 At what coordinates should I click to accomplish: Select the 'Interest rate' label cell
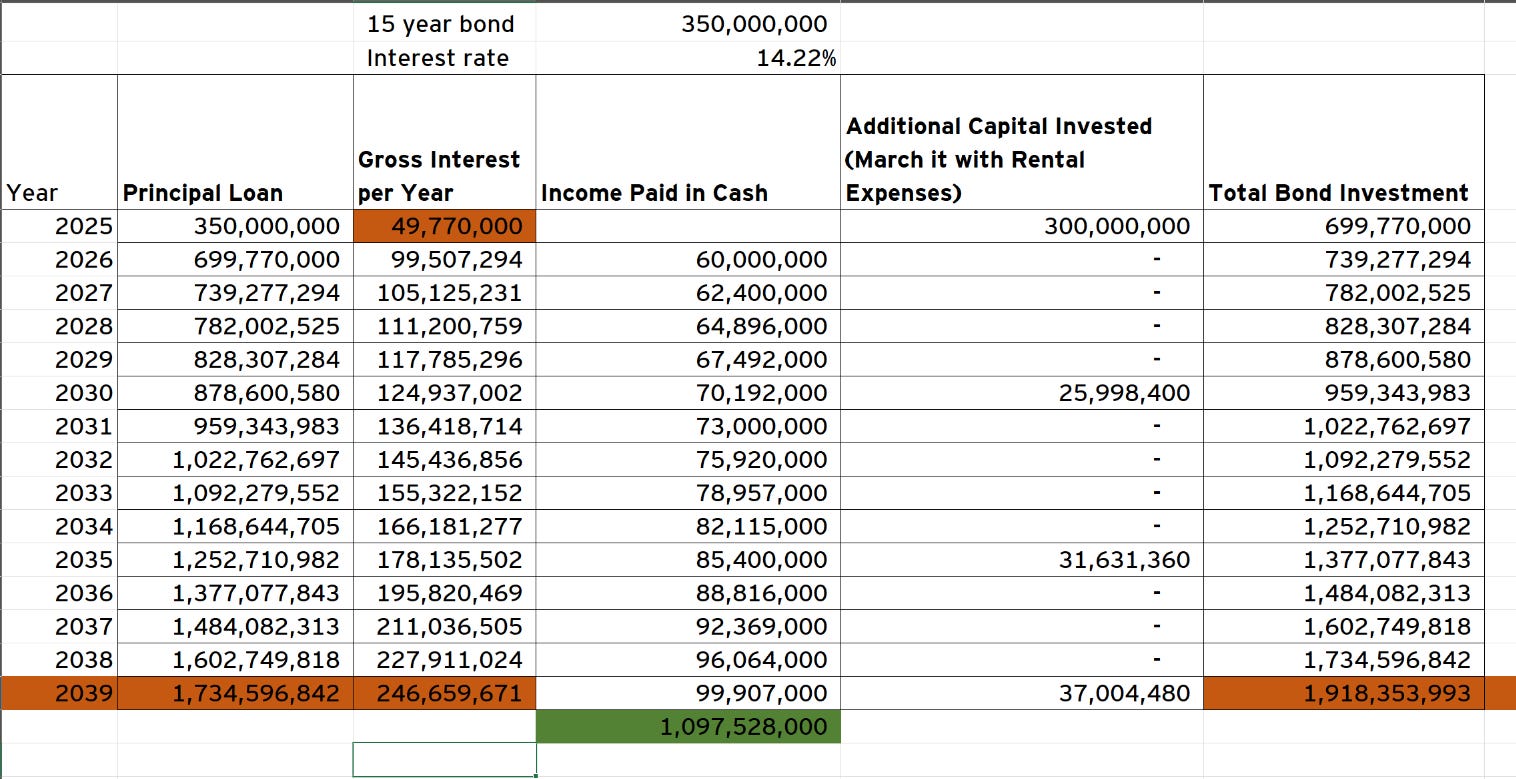coord(444,58)
